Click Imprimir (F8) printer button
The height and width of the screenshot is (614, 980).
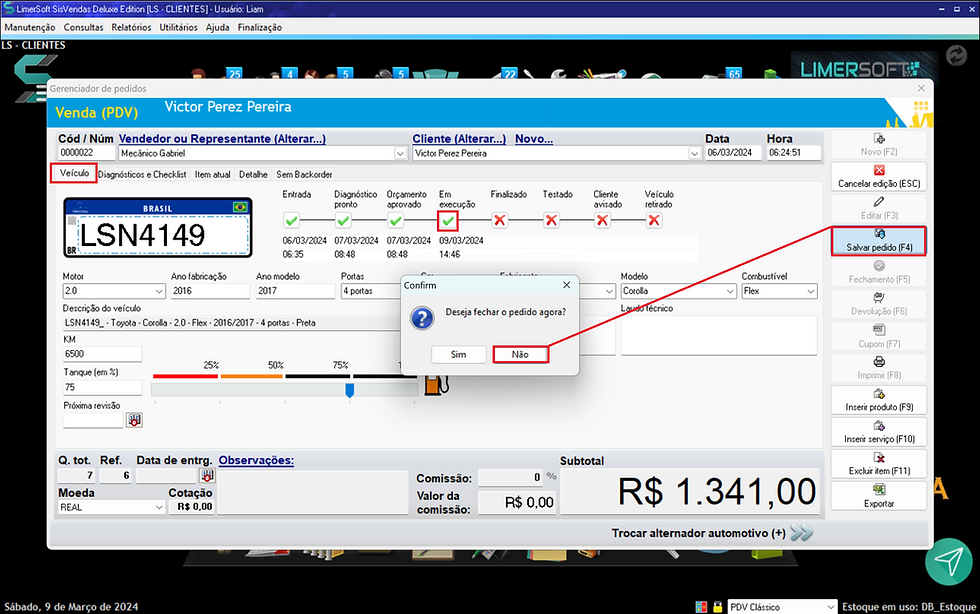click(x=878, y=368)
